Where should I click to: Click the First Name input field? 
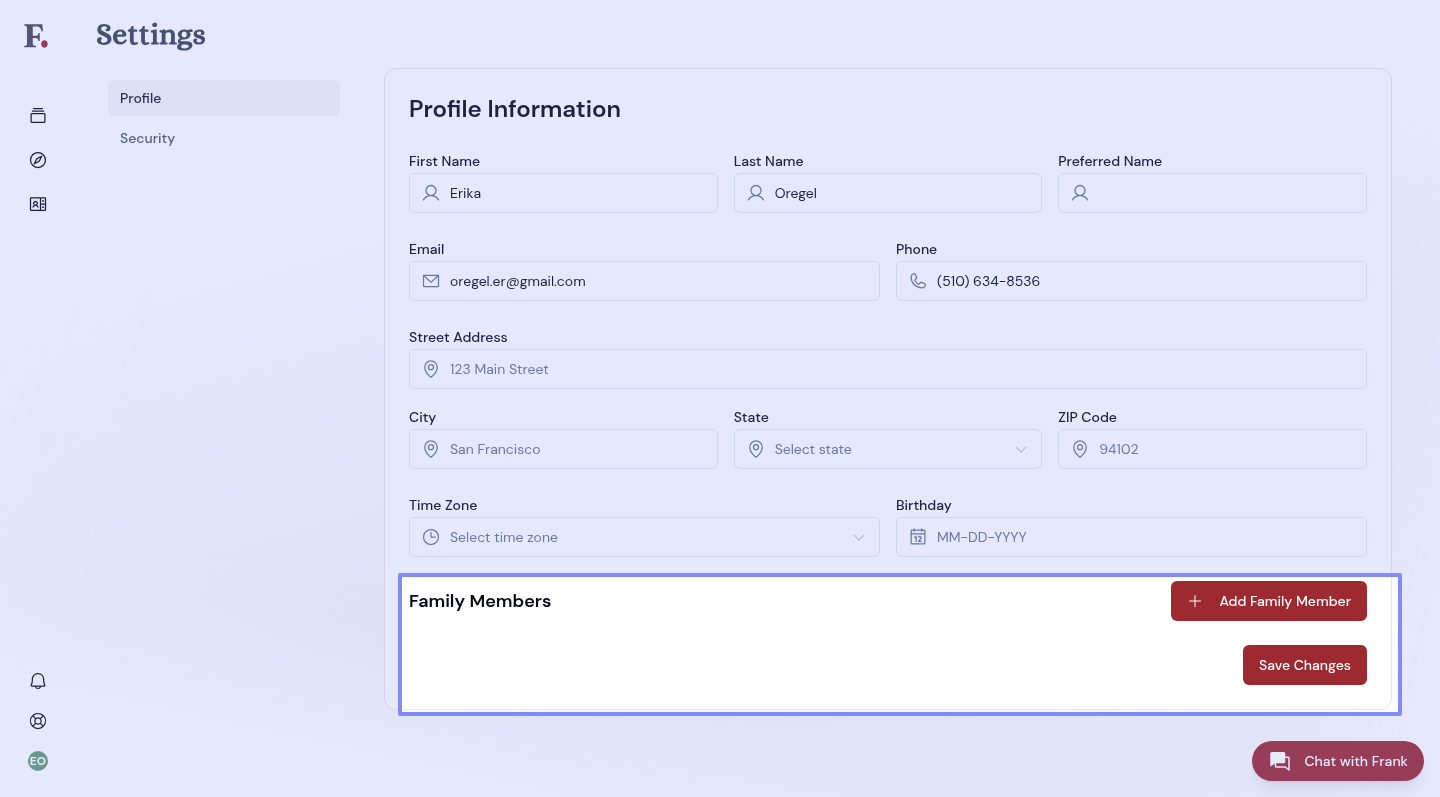[575, 193]
